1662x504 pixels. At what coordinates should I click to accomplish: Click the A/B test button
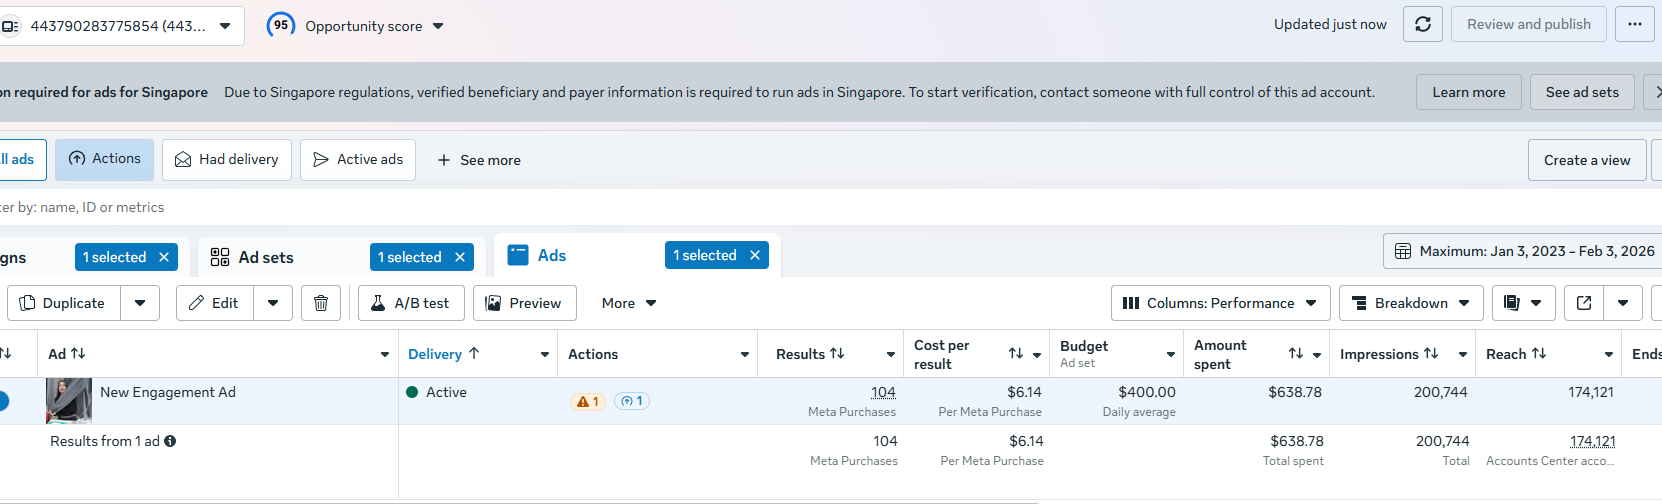coord(411,303)
